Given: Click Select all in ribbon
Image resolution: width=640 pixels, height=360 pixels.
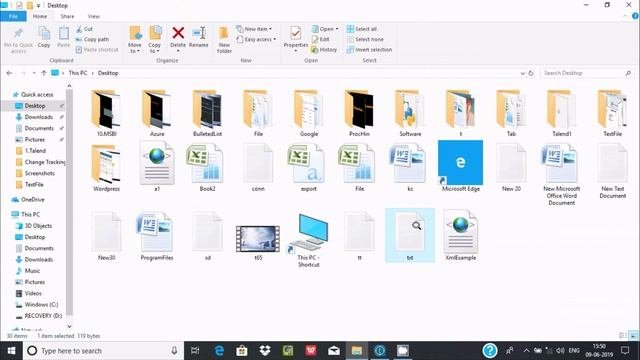Looking at the screenshot, I should point(362,29).
